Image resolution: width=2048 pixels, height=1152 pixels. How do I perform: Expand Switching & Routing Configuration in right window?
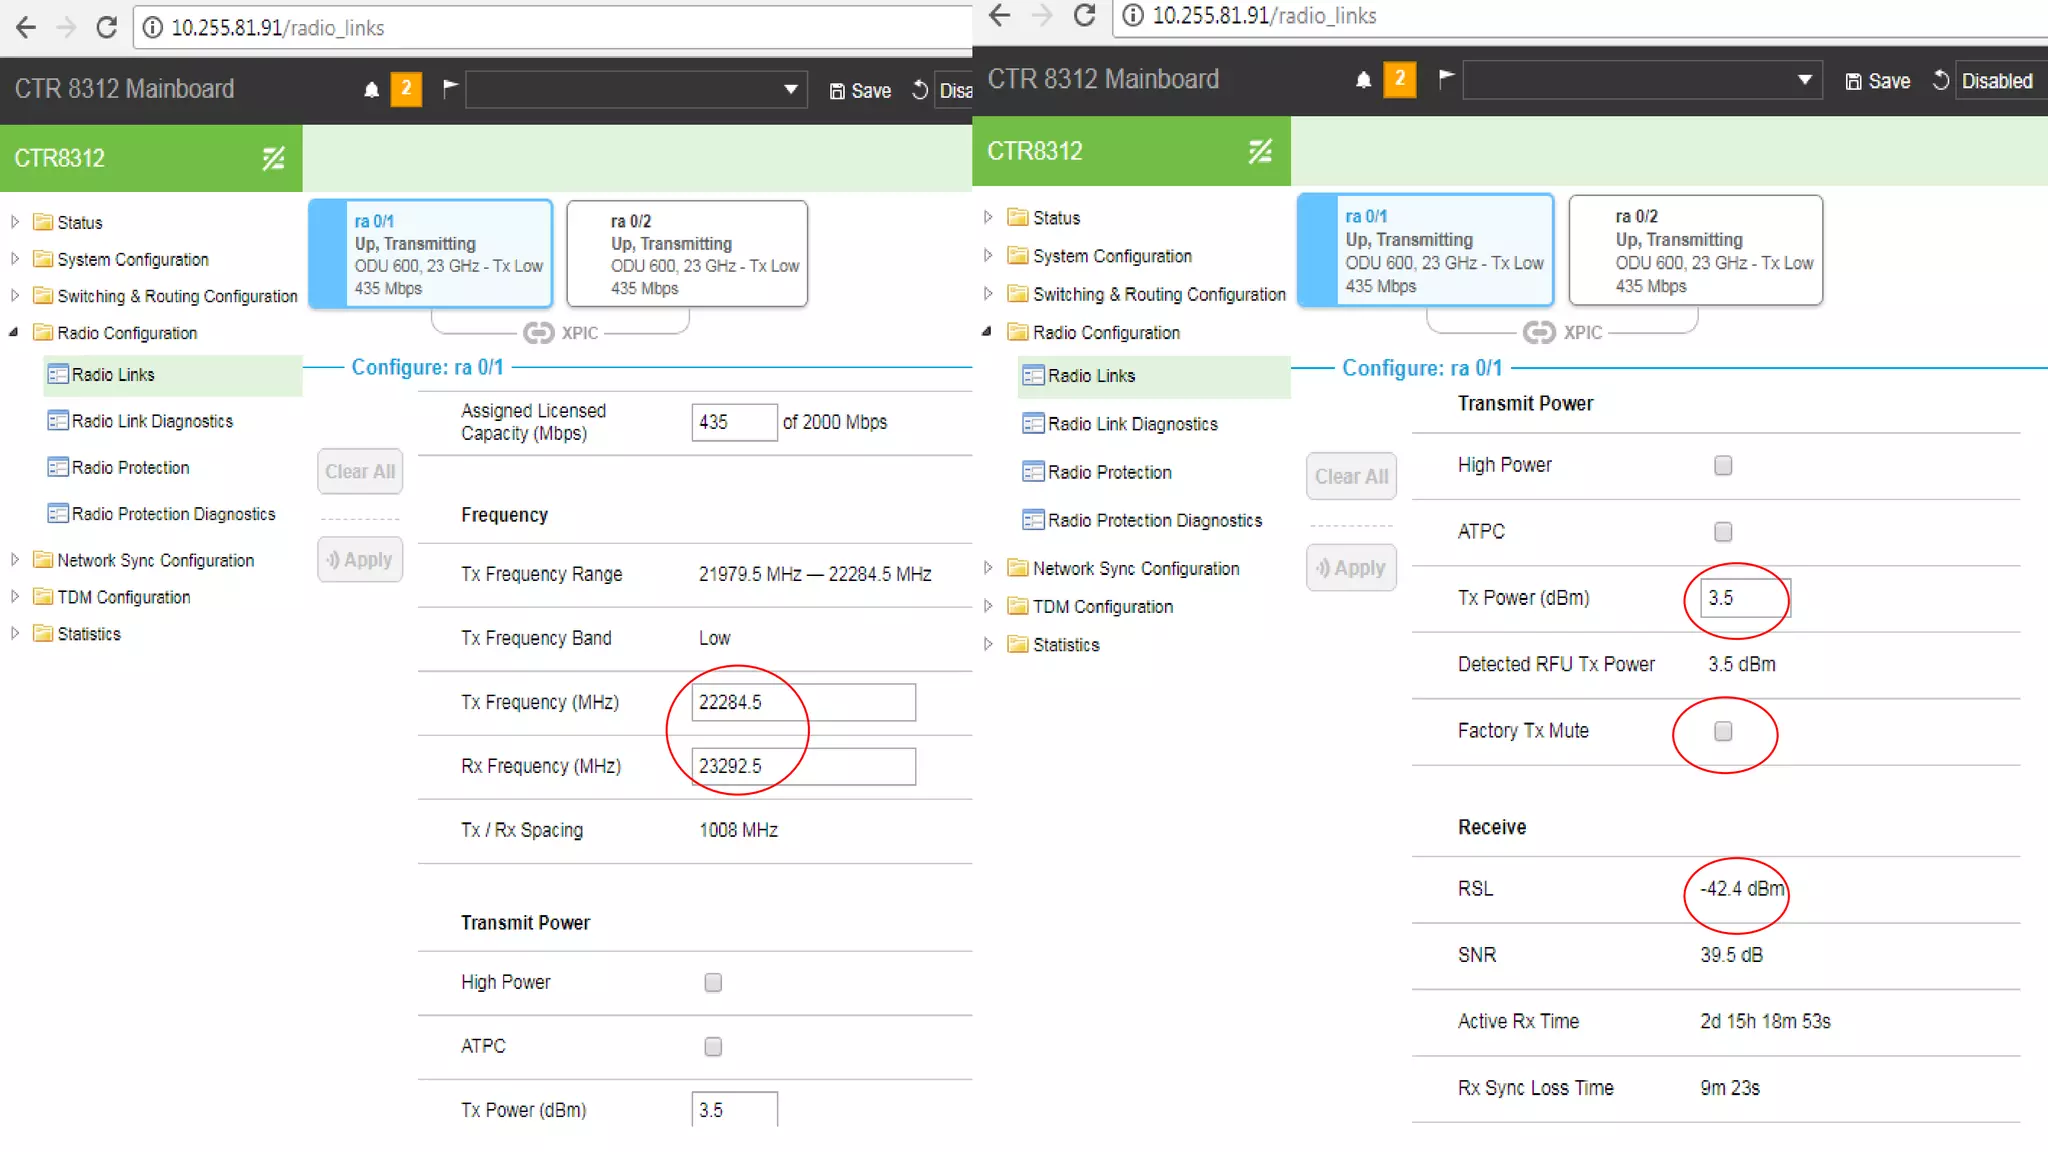pos(988,294)
